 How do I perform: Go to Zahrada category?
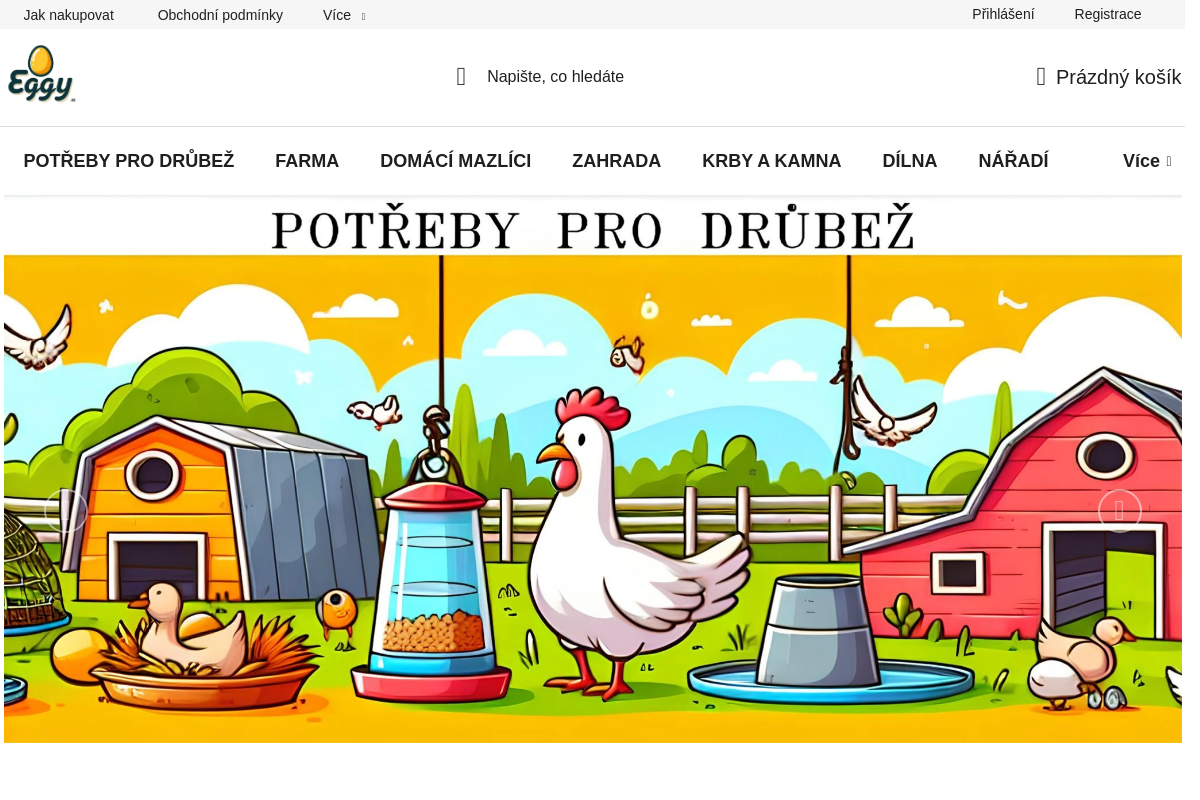(617, 161)
